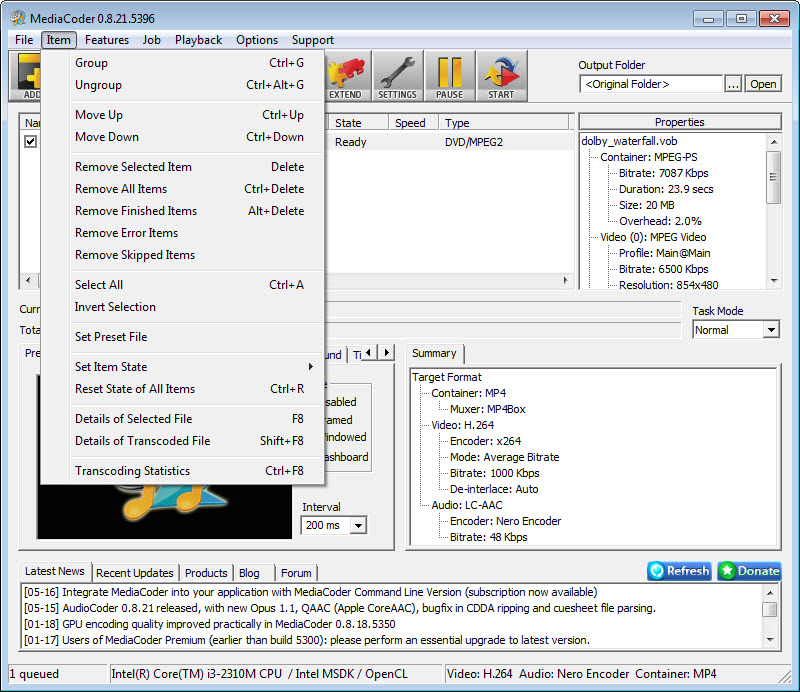The image size is (800, 692).
Task: Click the Output Folder text field
Action: 650,84
